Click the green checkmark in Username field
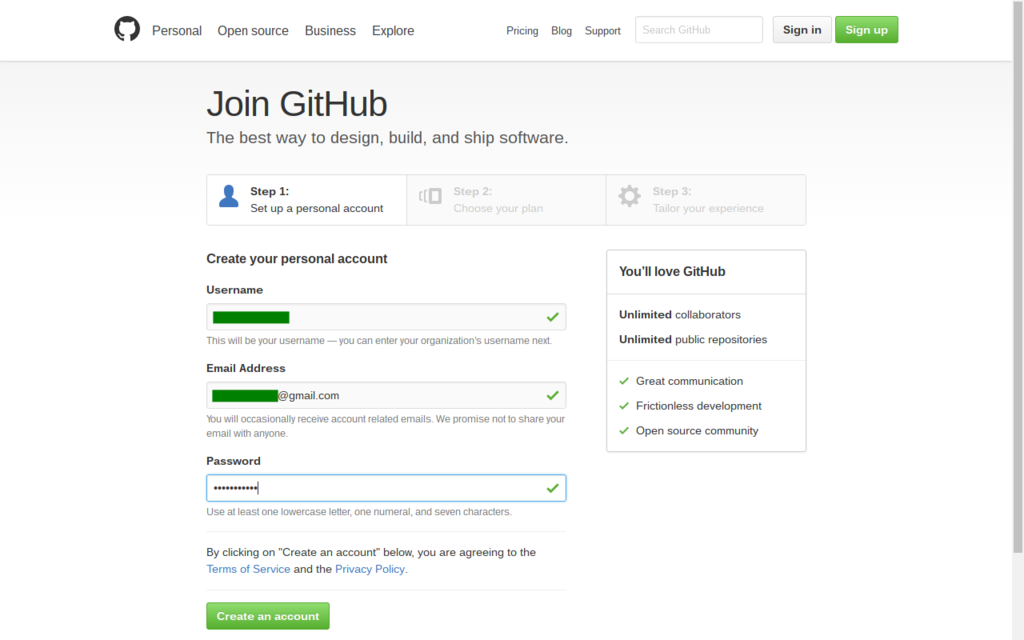 (552, 317)
